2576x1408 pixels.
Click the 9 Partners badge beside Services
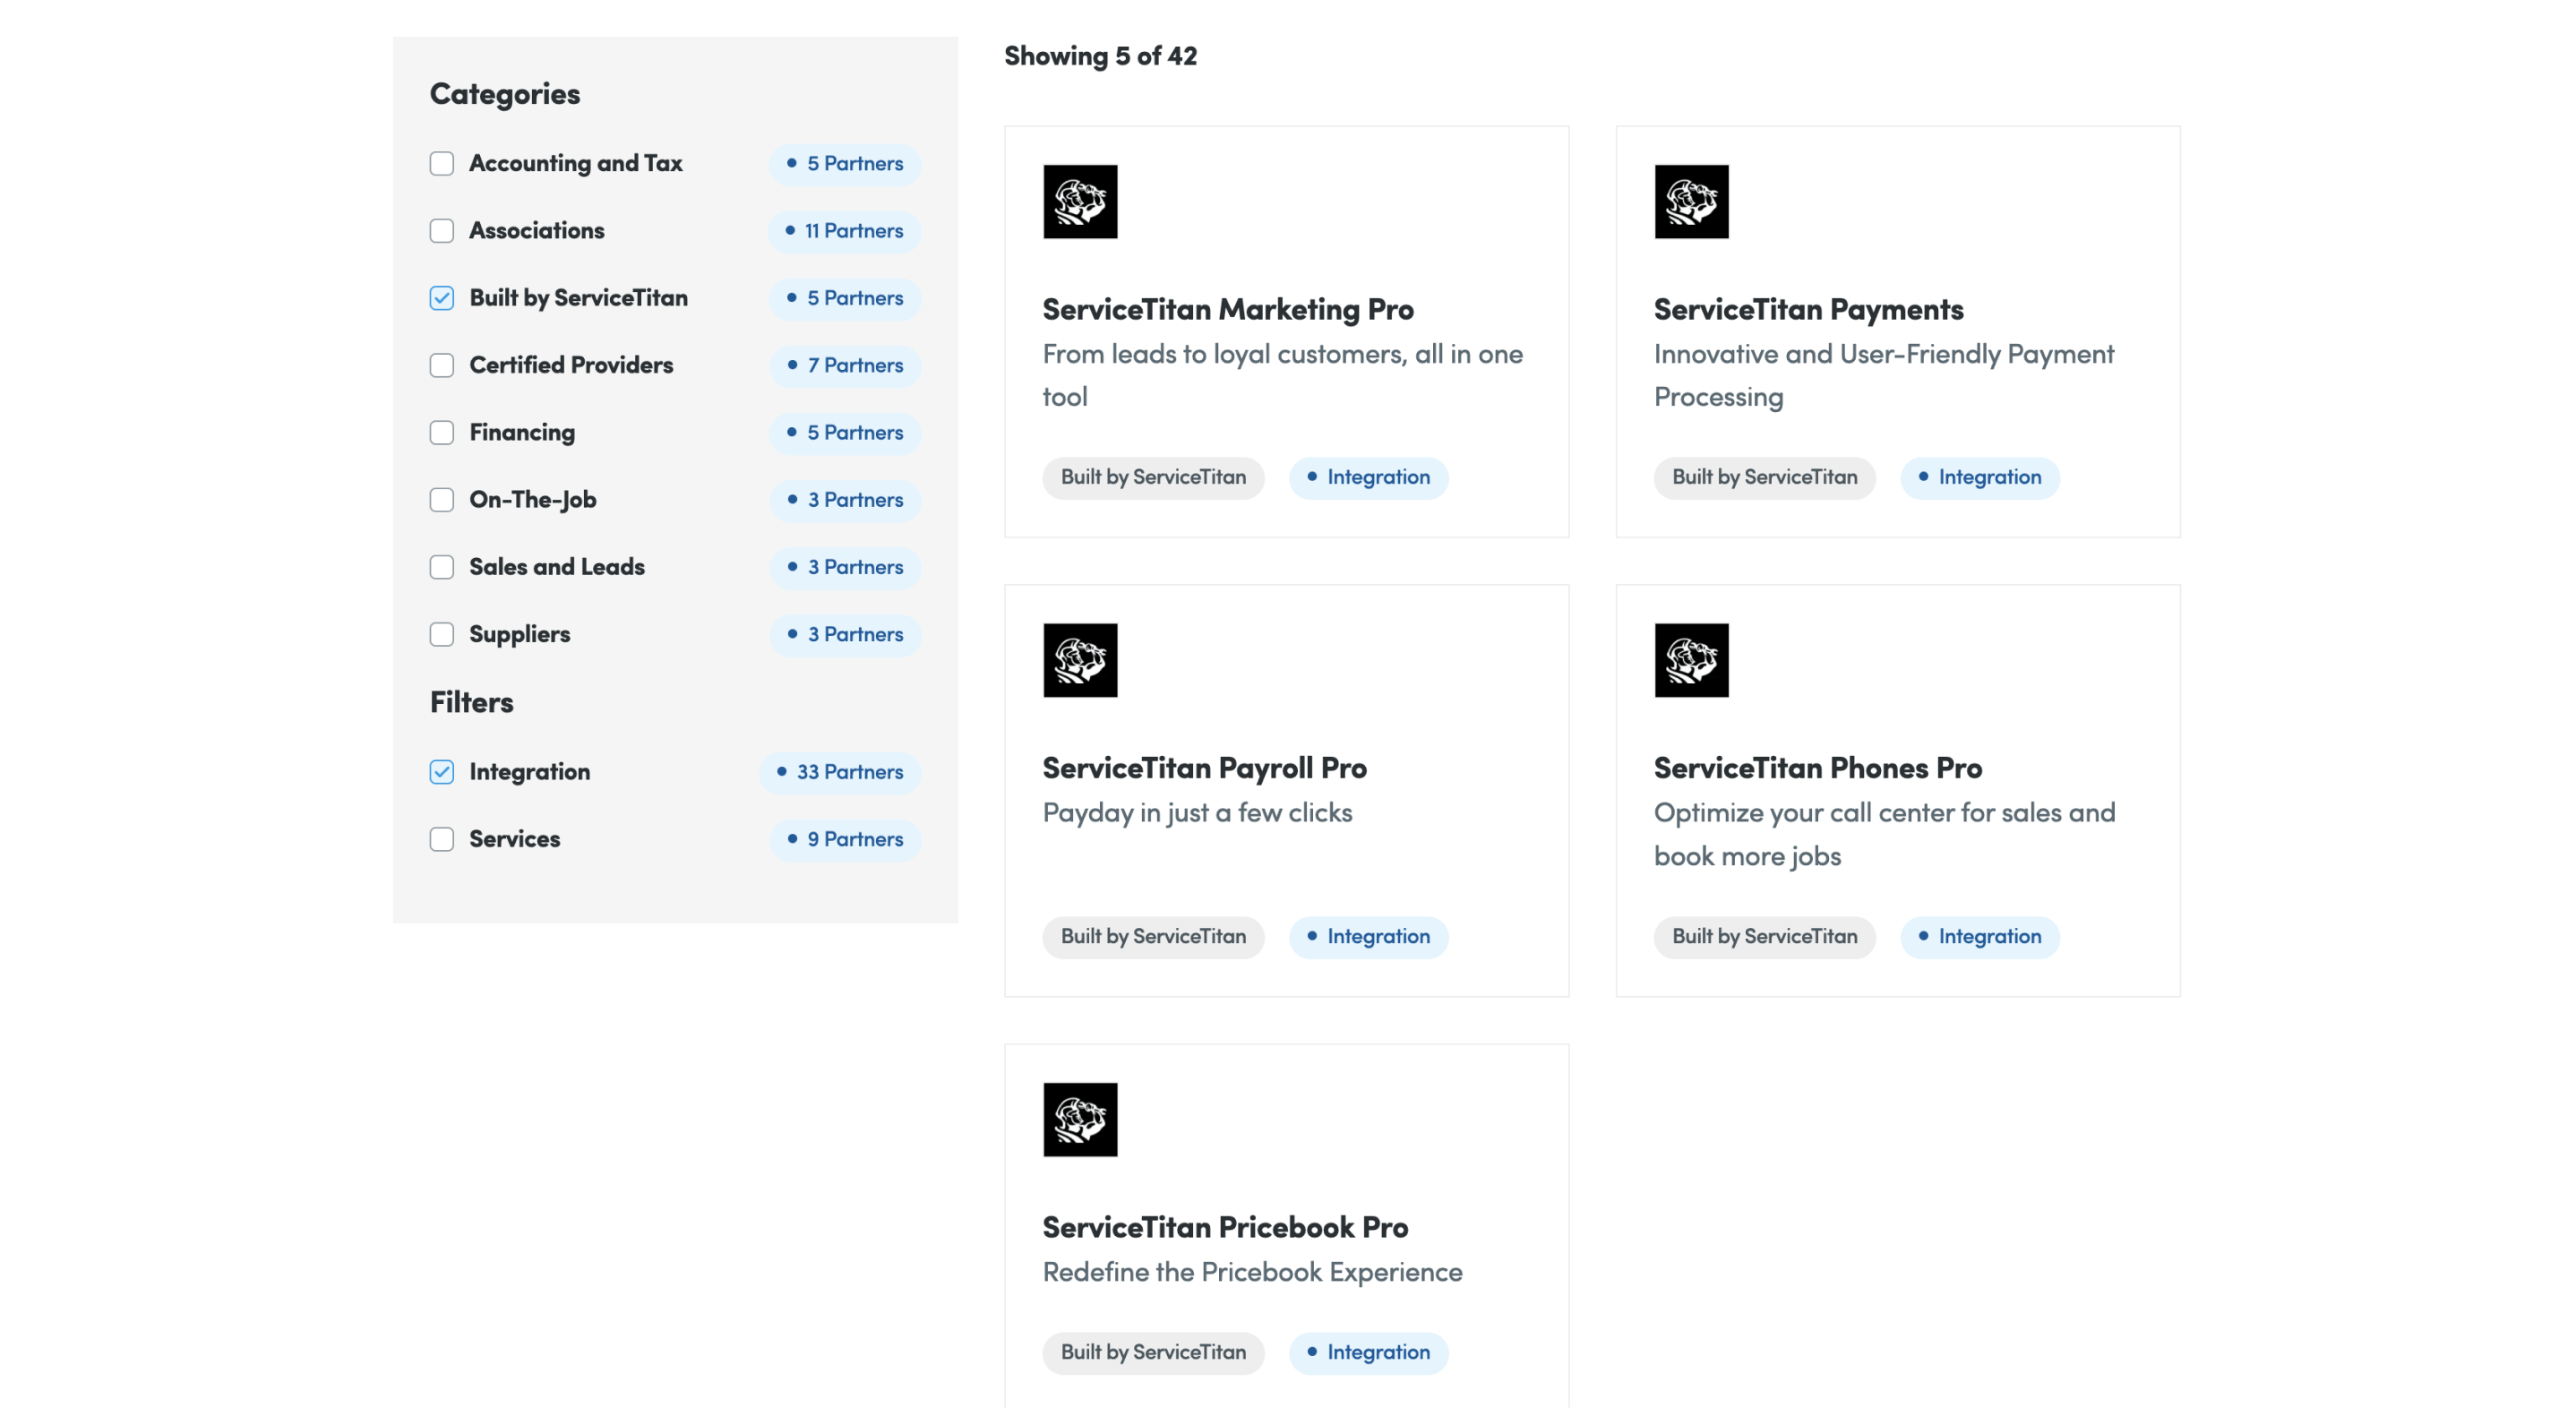tap(845, 839)
